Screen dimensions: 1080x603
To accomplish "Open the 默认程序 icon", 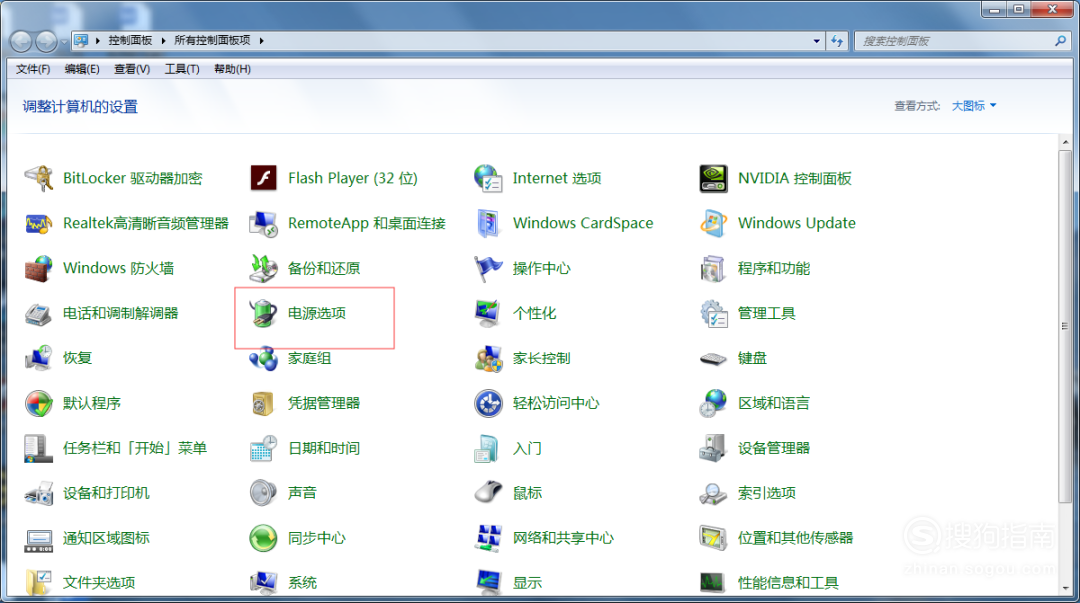I will click(39, 403).
